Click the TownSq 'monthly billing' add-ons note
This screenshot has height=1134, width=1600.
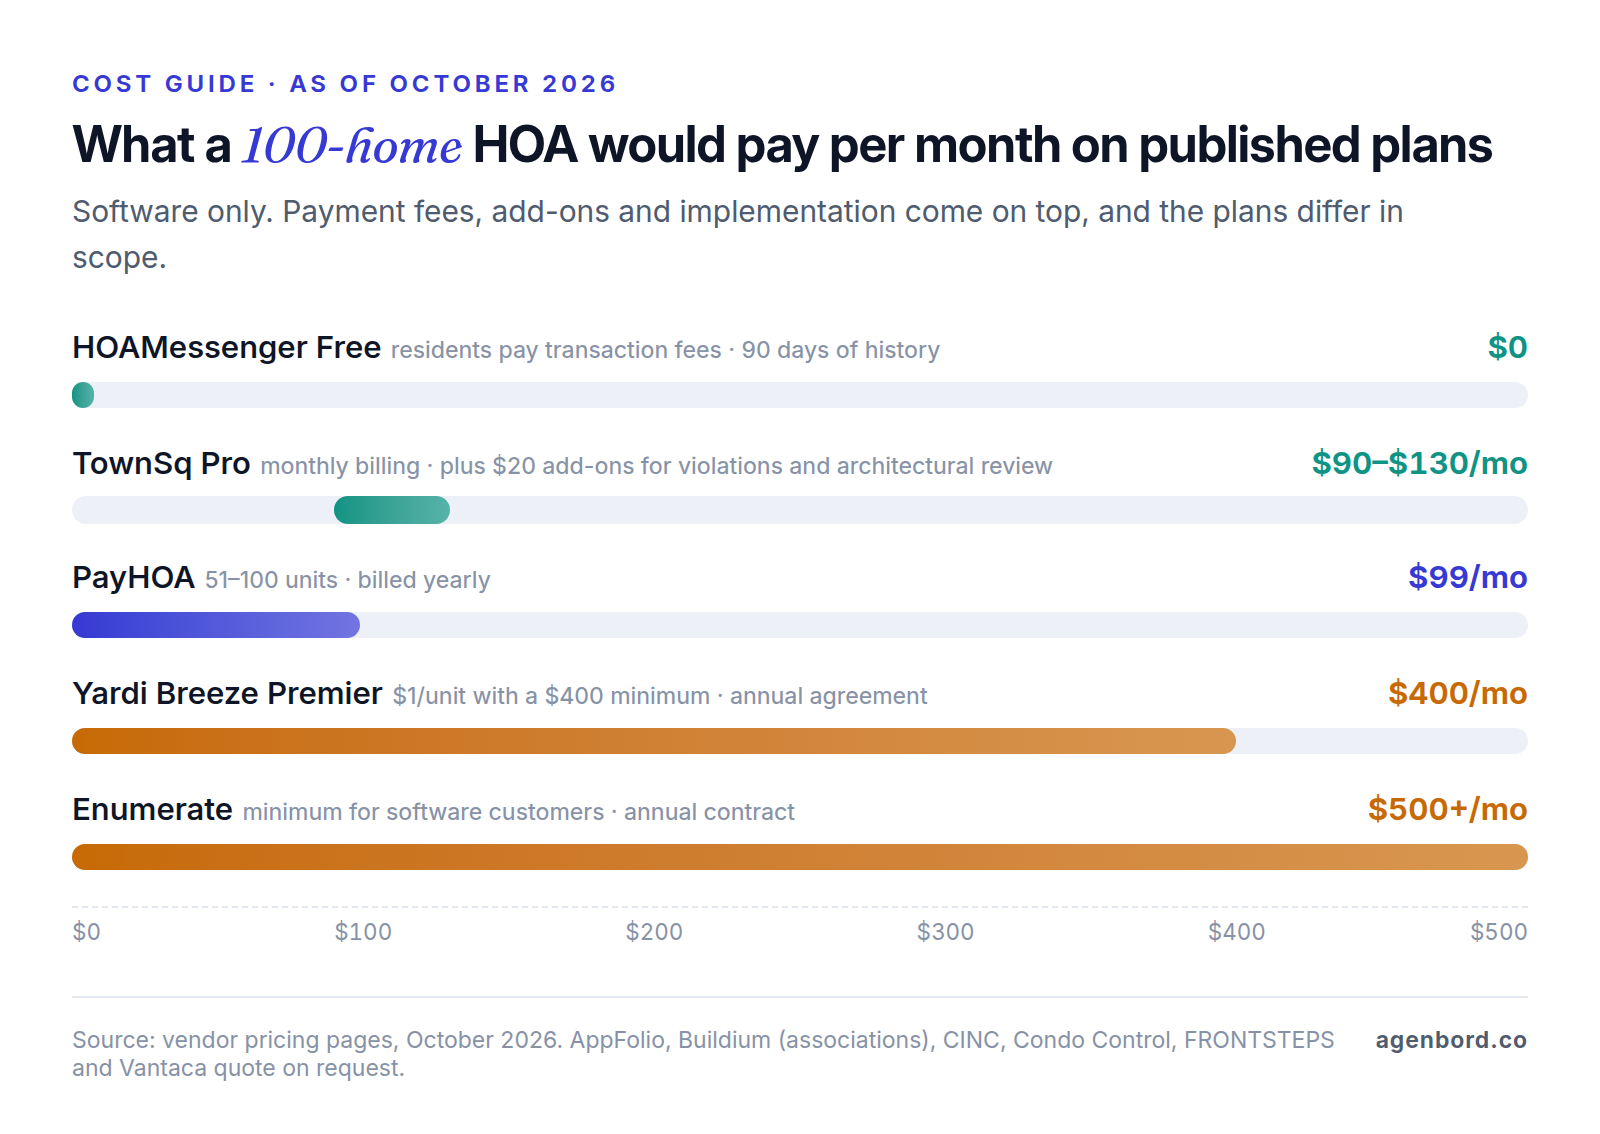[x=656, y=466]
